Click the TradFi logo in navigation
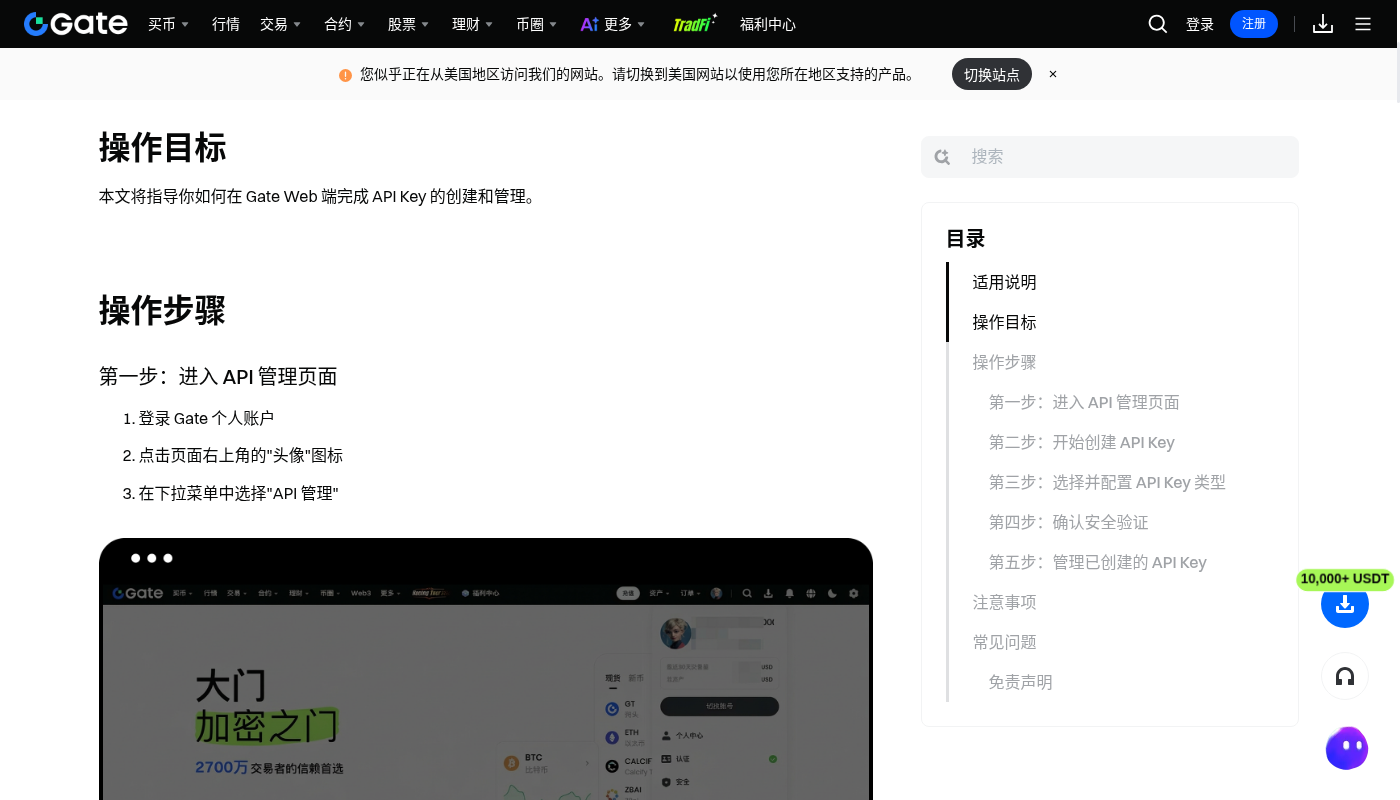The image size is (1400, 800). (694, 24)
